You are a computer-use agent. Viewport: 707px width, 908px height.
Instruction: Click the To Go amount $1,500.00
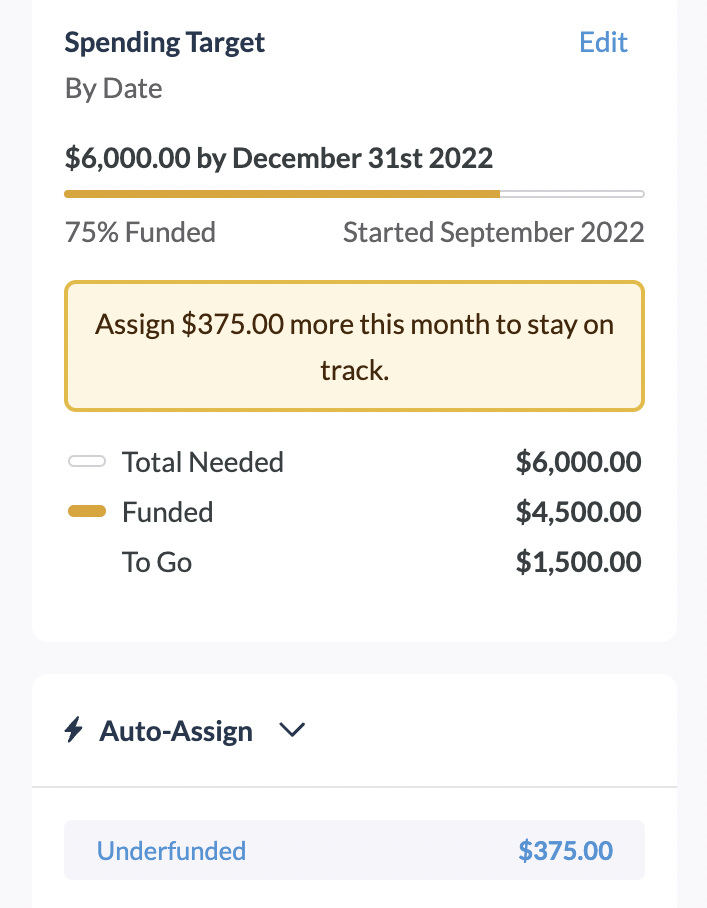tap(578, 562)
